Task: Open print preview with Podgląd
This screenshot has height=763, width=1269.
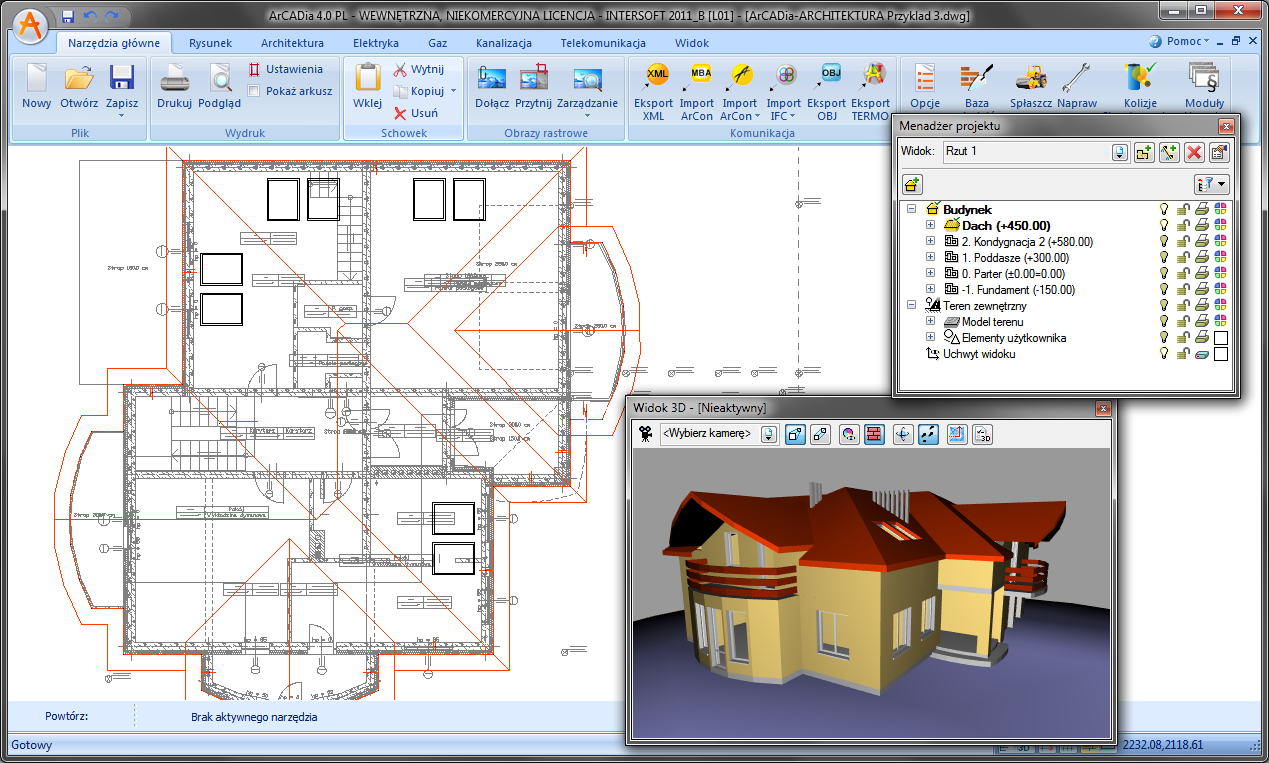Action: point(219,87)
